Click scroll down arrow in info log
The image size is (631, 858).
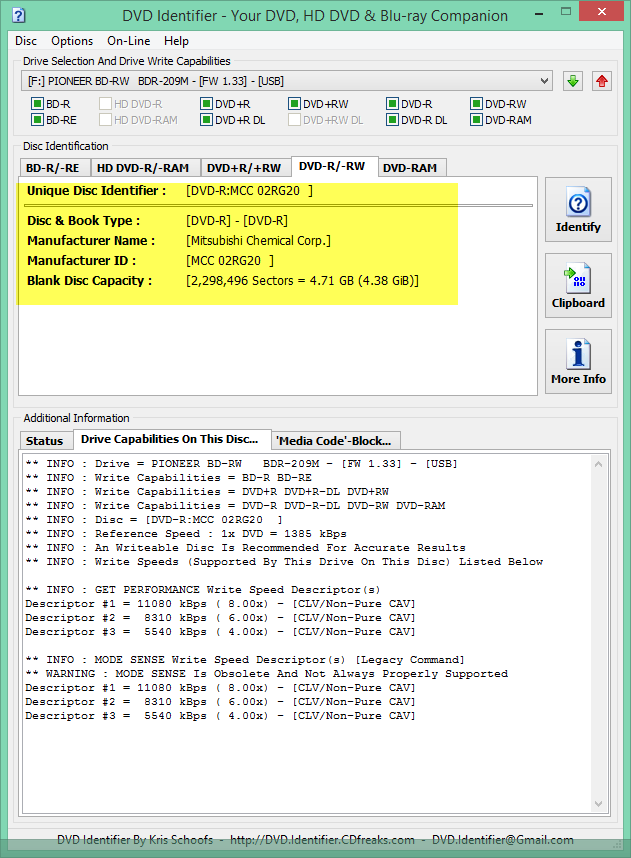coord(598,804)
